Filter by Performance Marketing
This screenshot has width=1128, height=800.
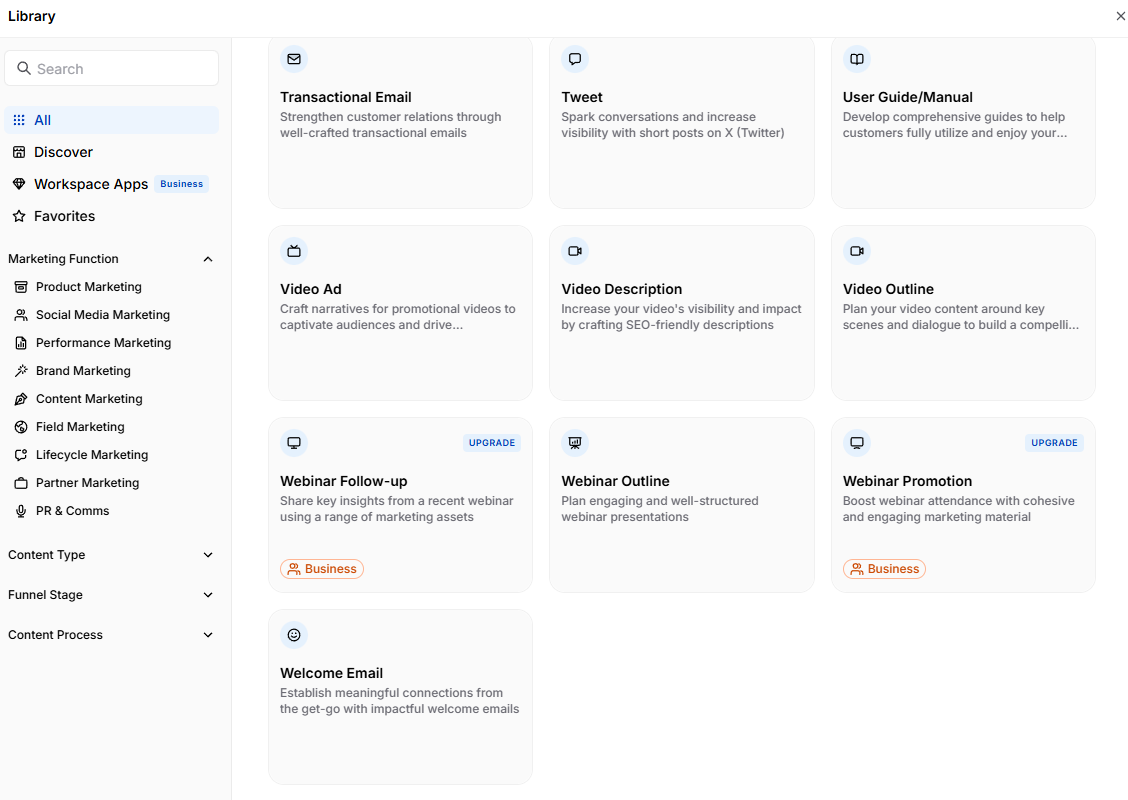103,342
